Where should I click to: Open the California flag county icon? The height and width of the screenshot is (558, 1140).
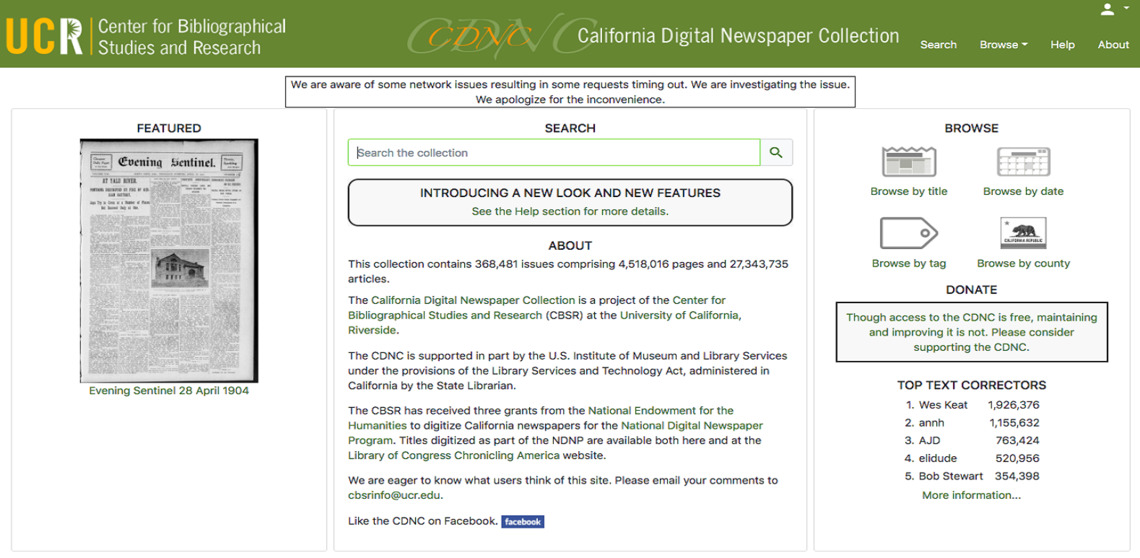point(1023,234)
